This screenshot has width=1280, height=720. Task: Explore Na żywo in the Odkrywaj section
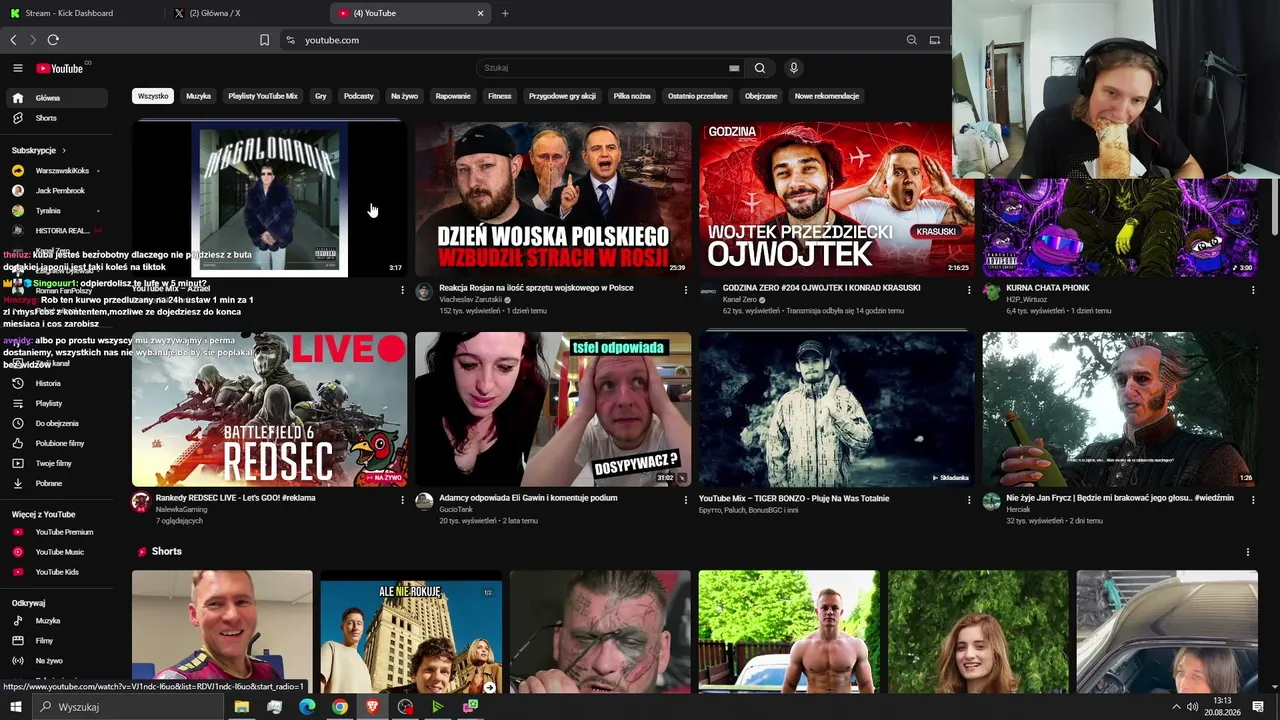[57, 661]
